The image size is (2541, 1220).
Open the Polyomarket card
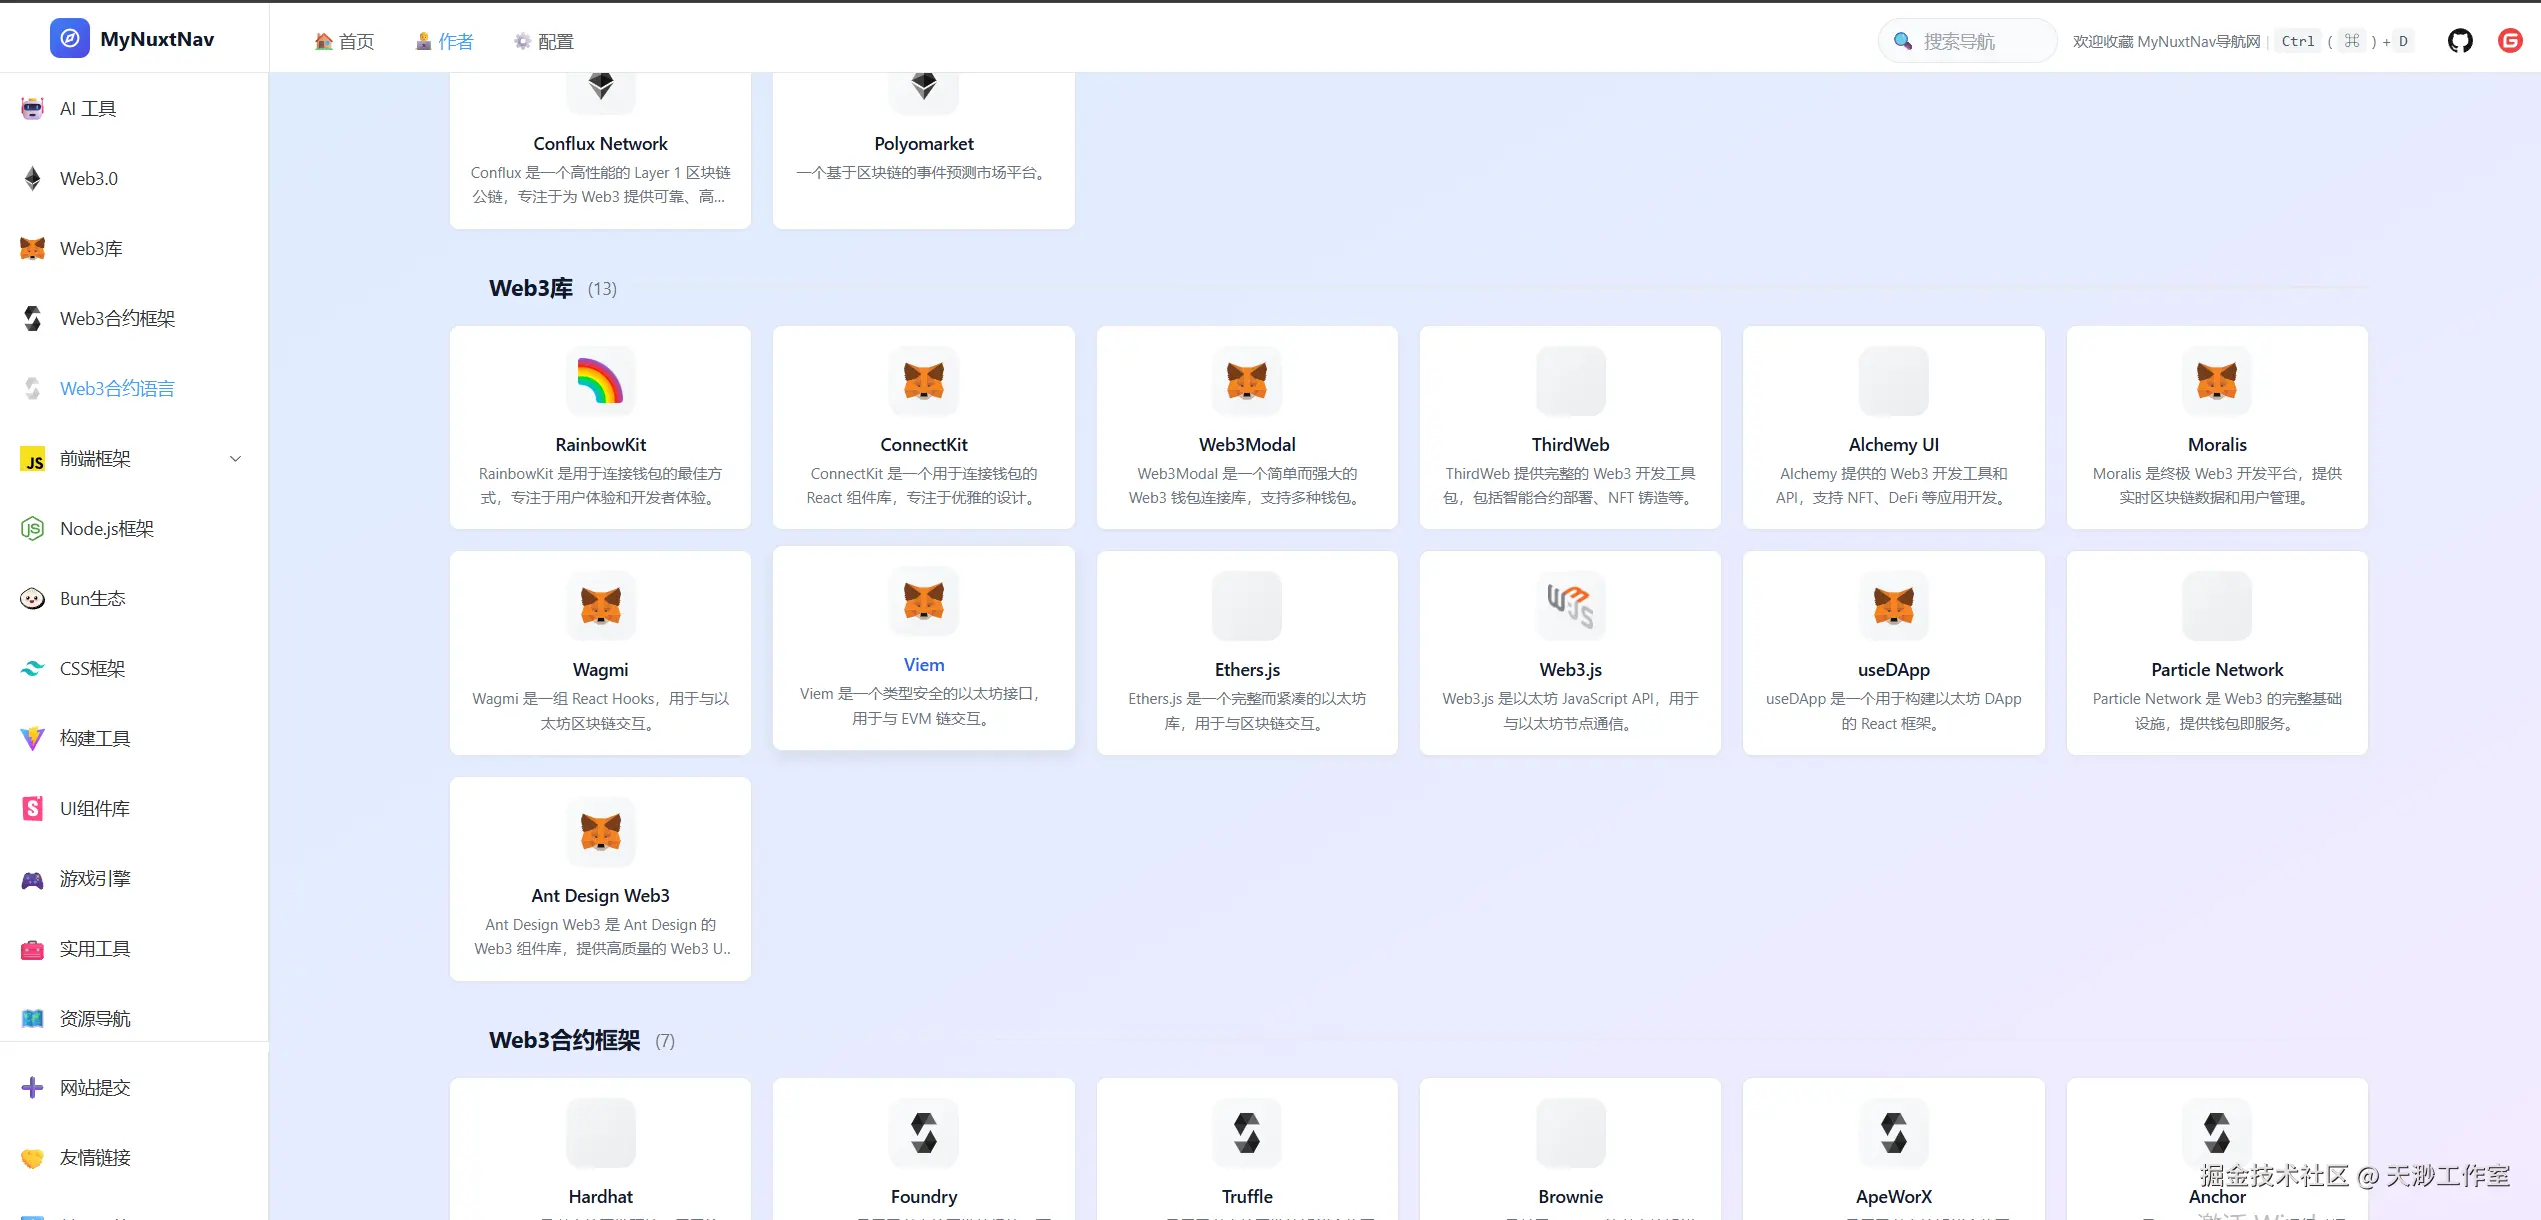[923, 144]
